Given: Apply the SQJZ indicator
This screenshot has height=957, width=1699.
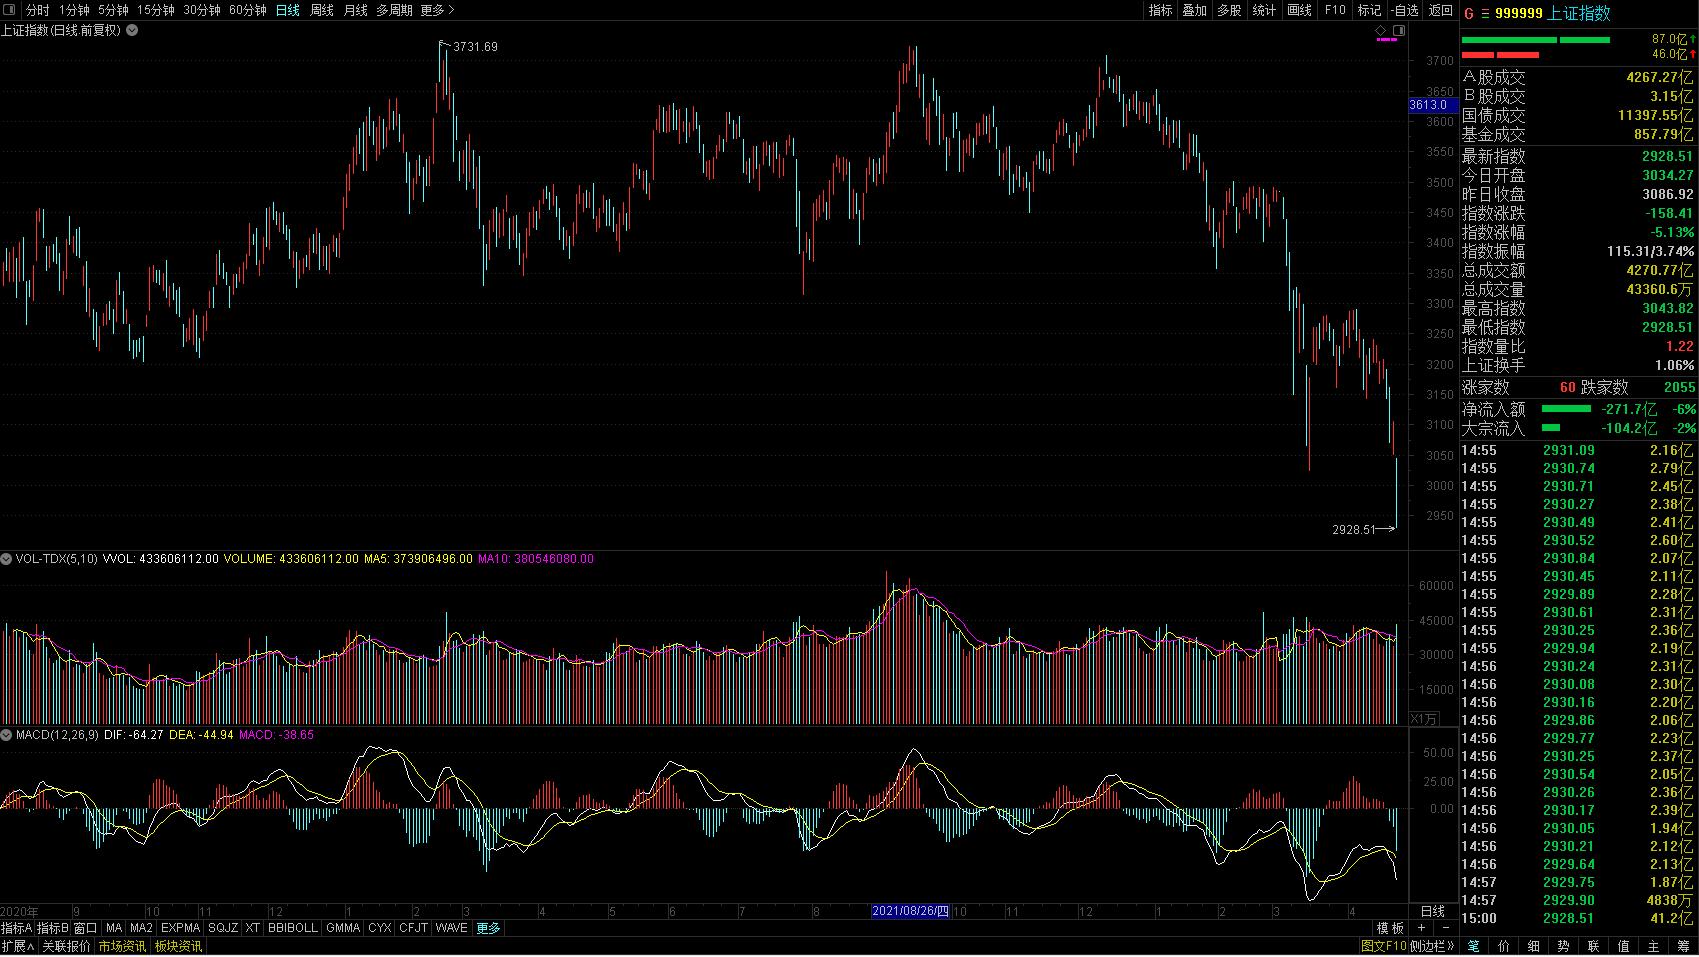Looking at the screenshot, I should tap(223, 928).
